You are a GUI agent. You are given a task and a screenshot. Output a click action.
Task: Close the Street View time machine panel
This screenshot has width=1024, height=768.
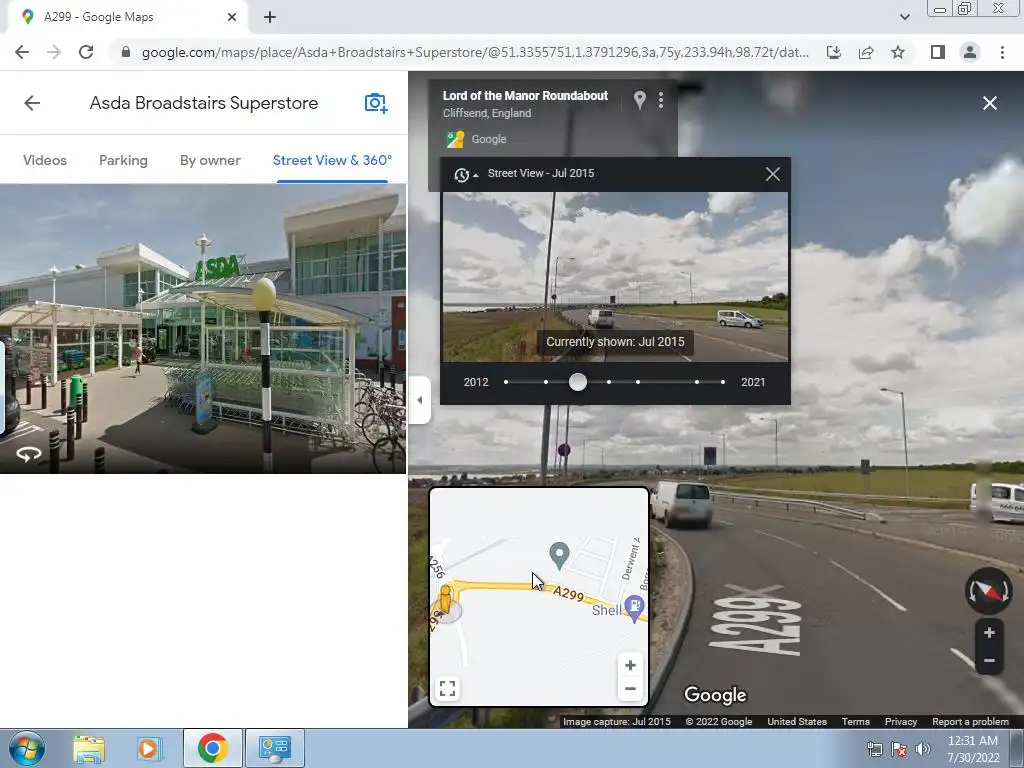point(773,174)
